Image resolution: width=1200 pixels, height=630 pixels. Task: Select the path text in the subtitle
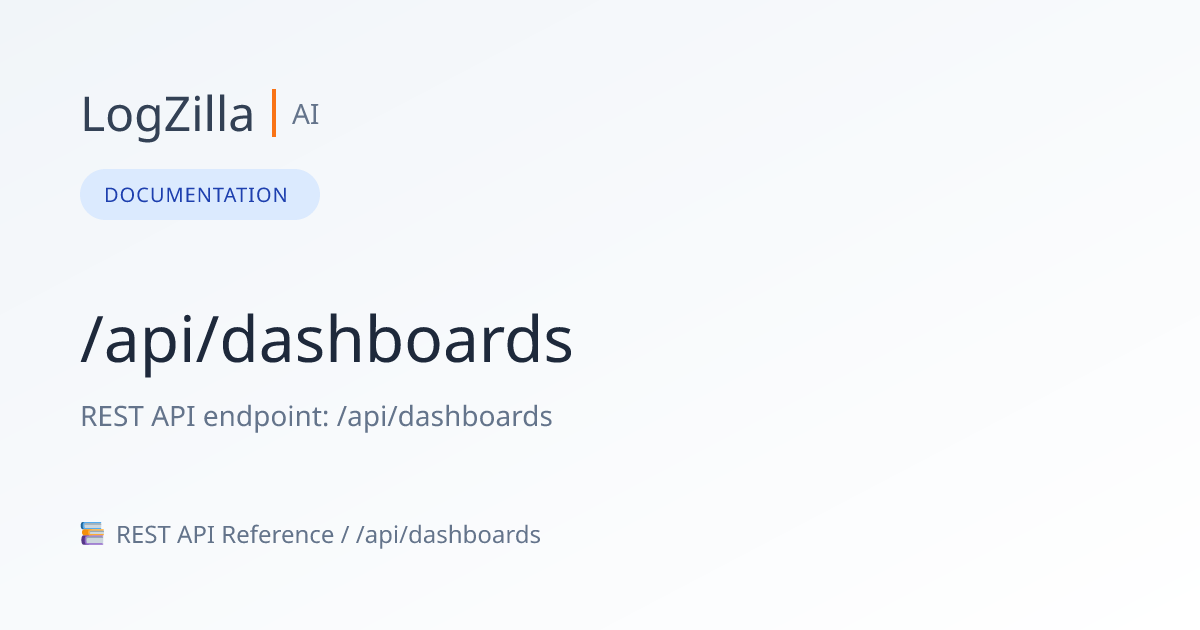pos(444,417)
